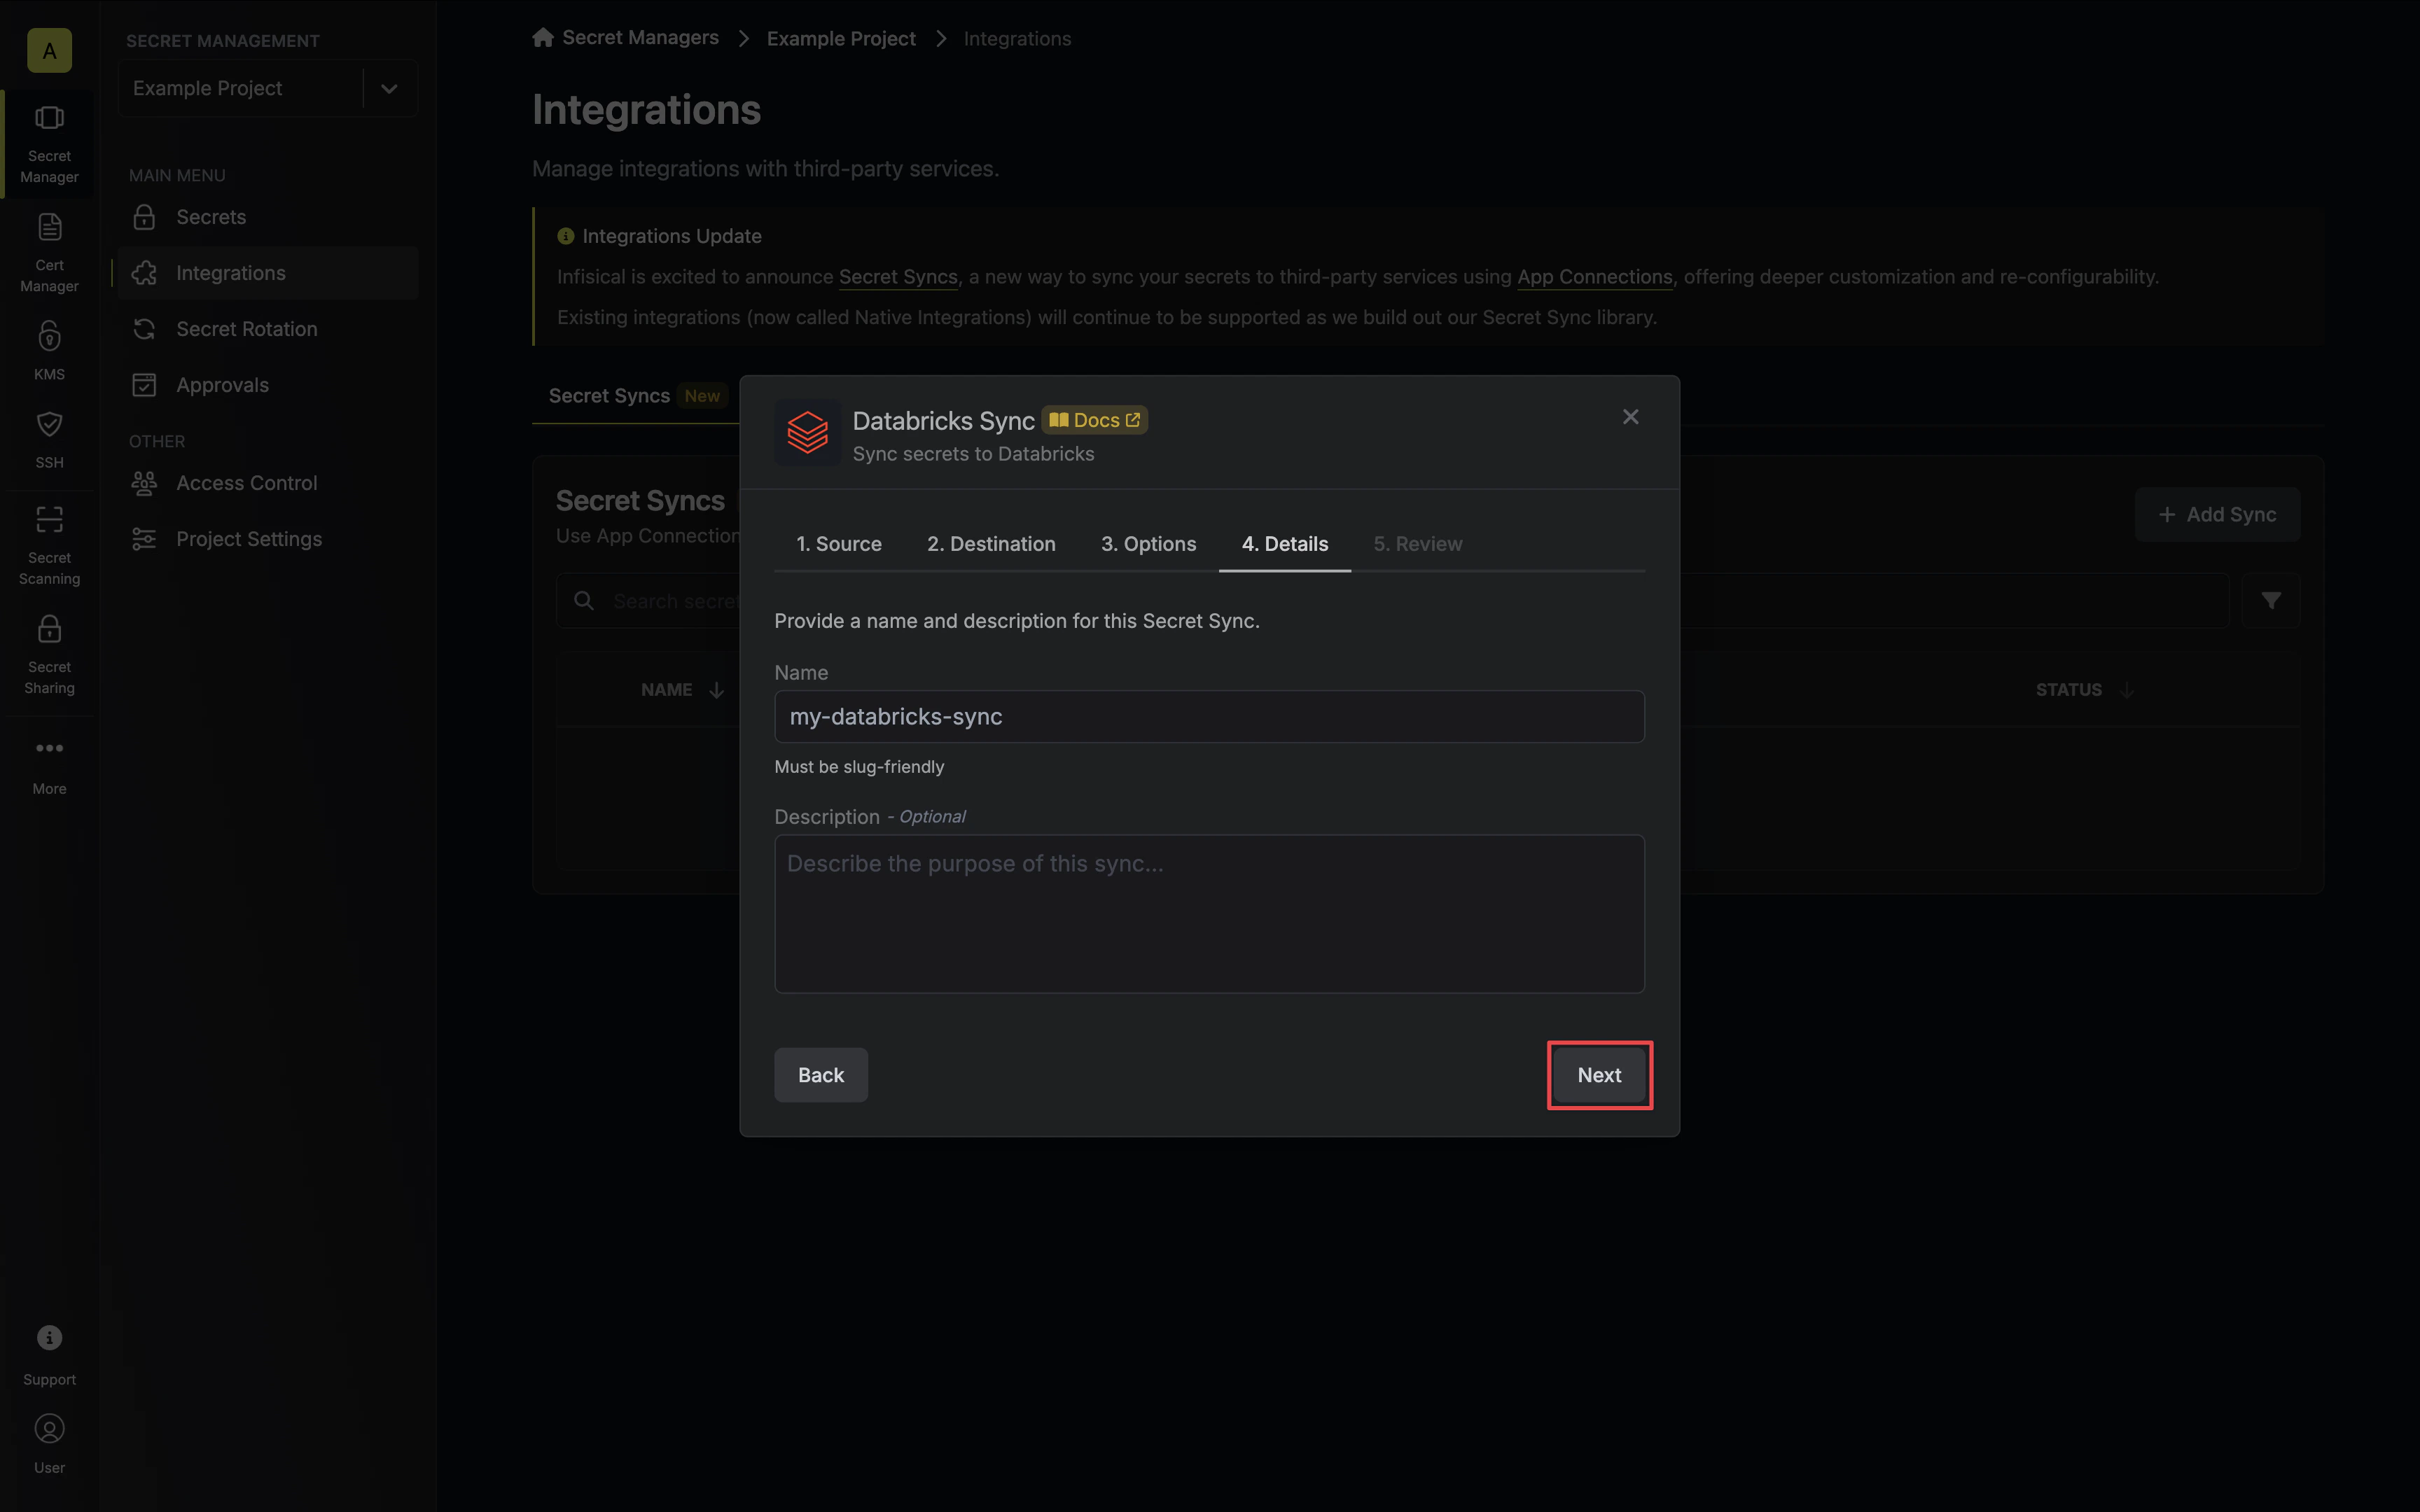Click the Name input field
The width and height of the screenshot is (2420, 1512).
click(1209, 716)
